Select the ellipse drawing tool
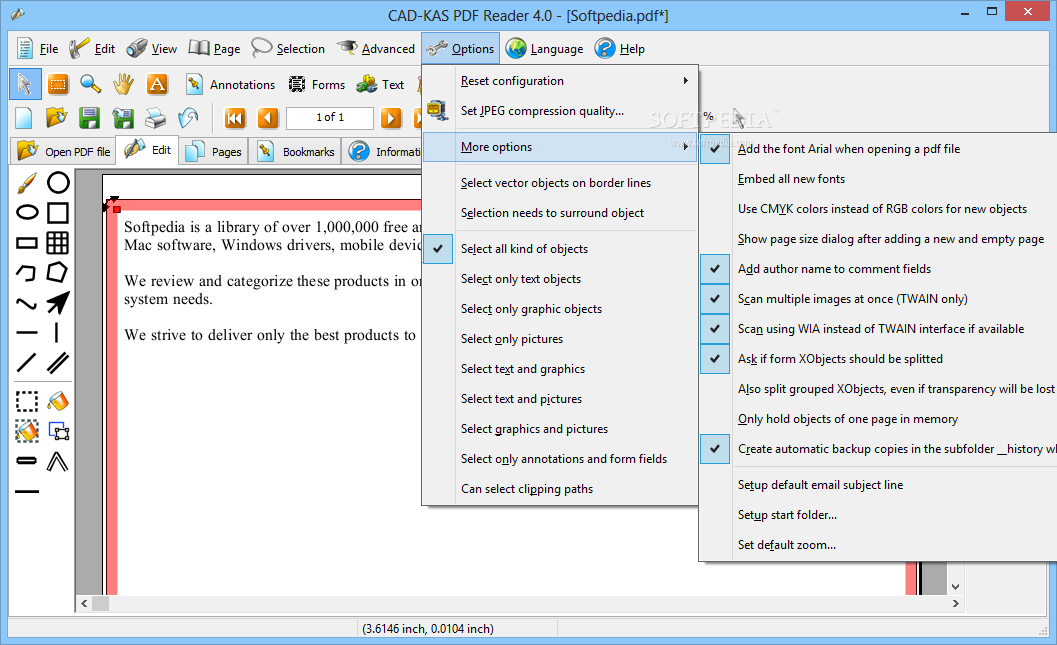Screen dimensions: 1057x645 [26, 213]
